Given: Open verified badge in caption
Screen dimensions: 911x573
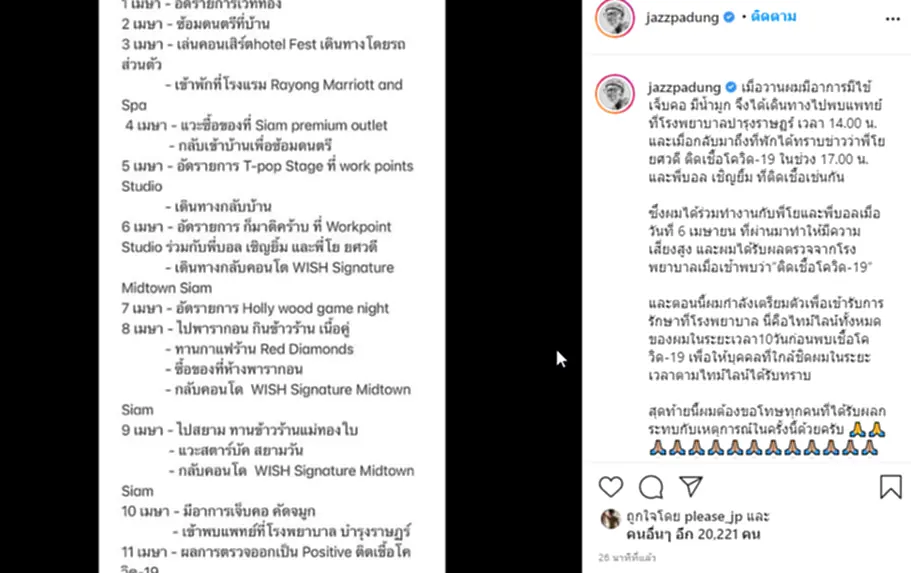Looking at the screenshot, I should click(731, 87).
